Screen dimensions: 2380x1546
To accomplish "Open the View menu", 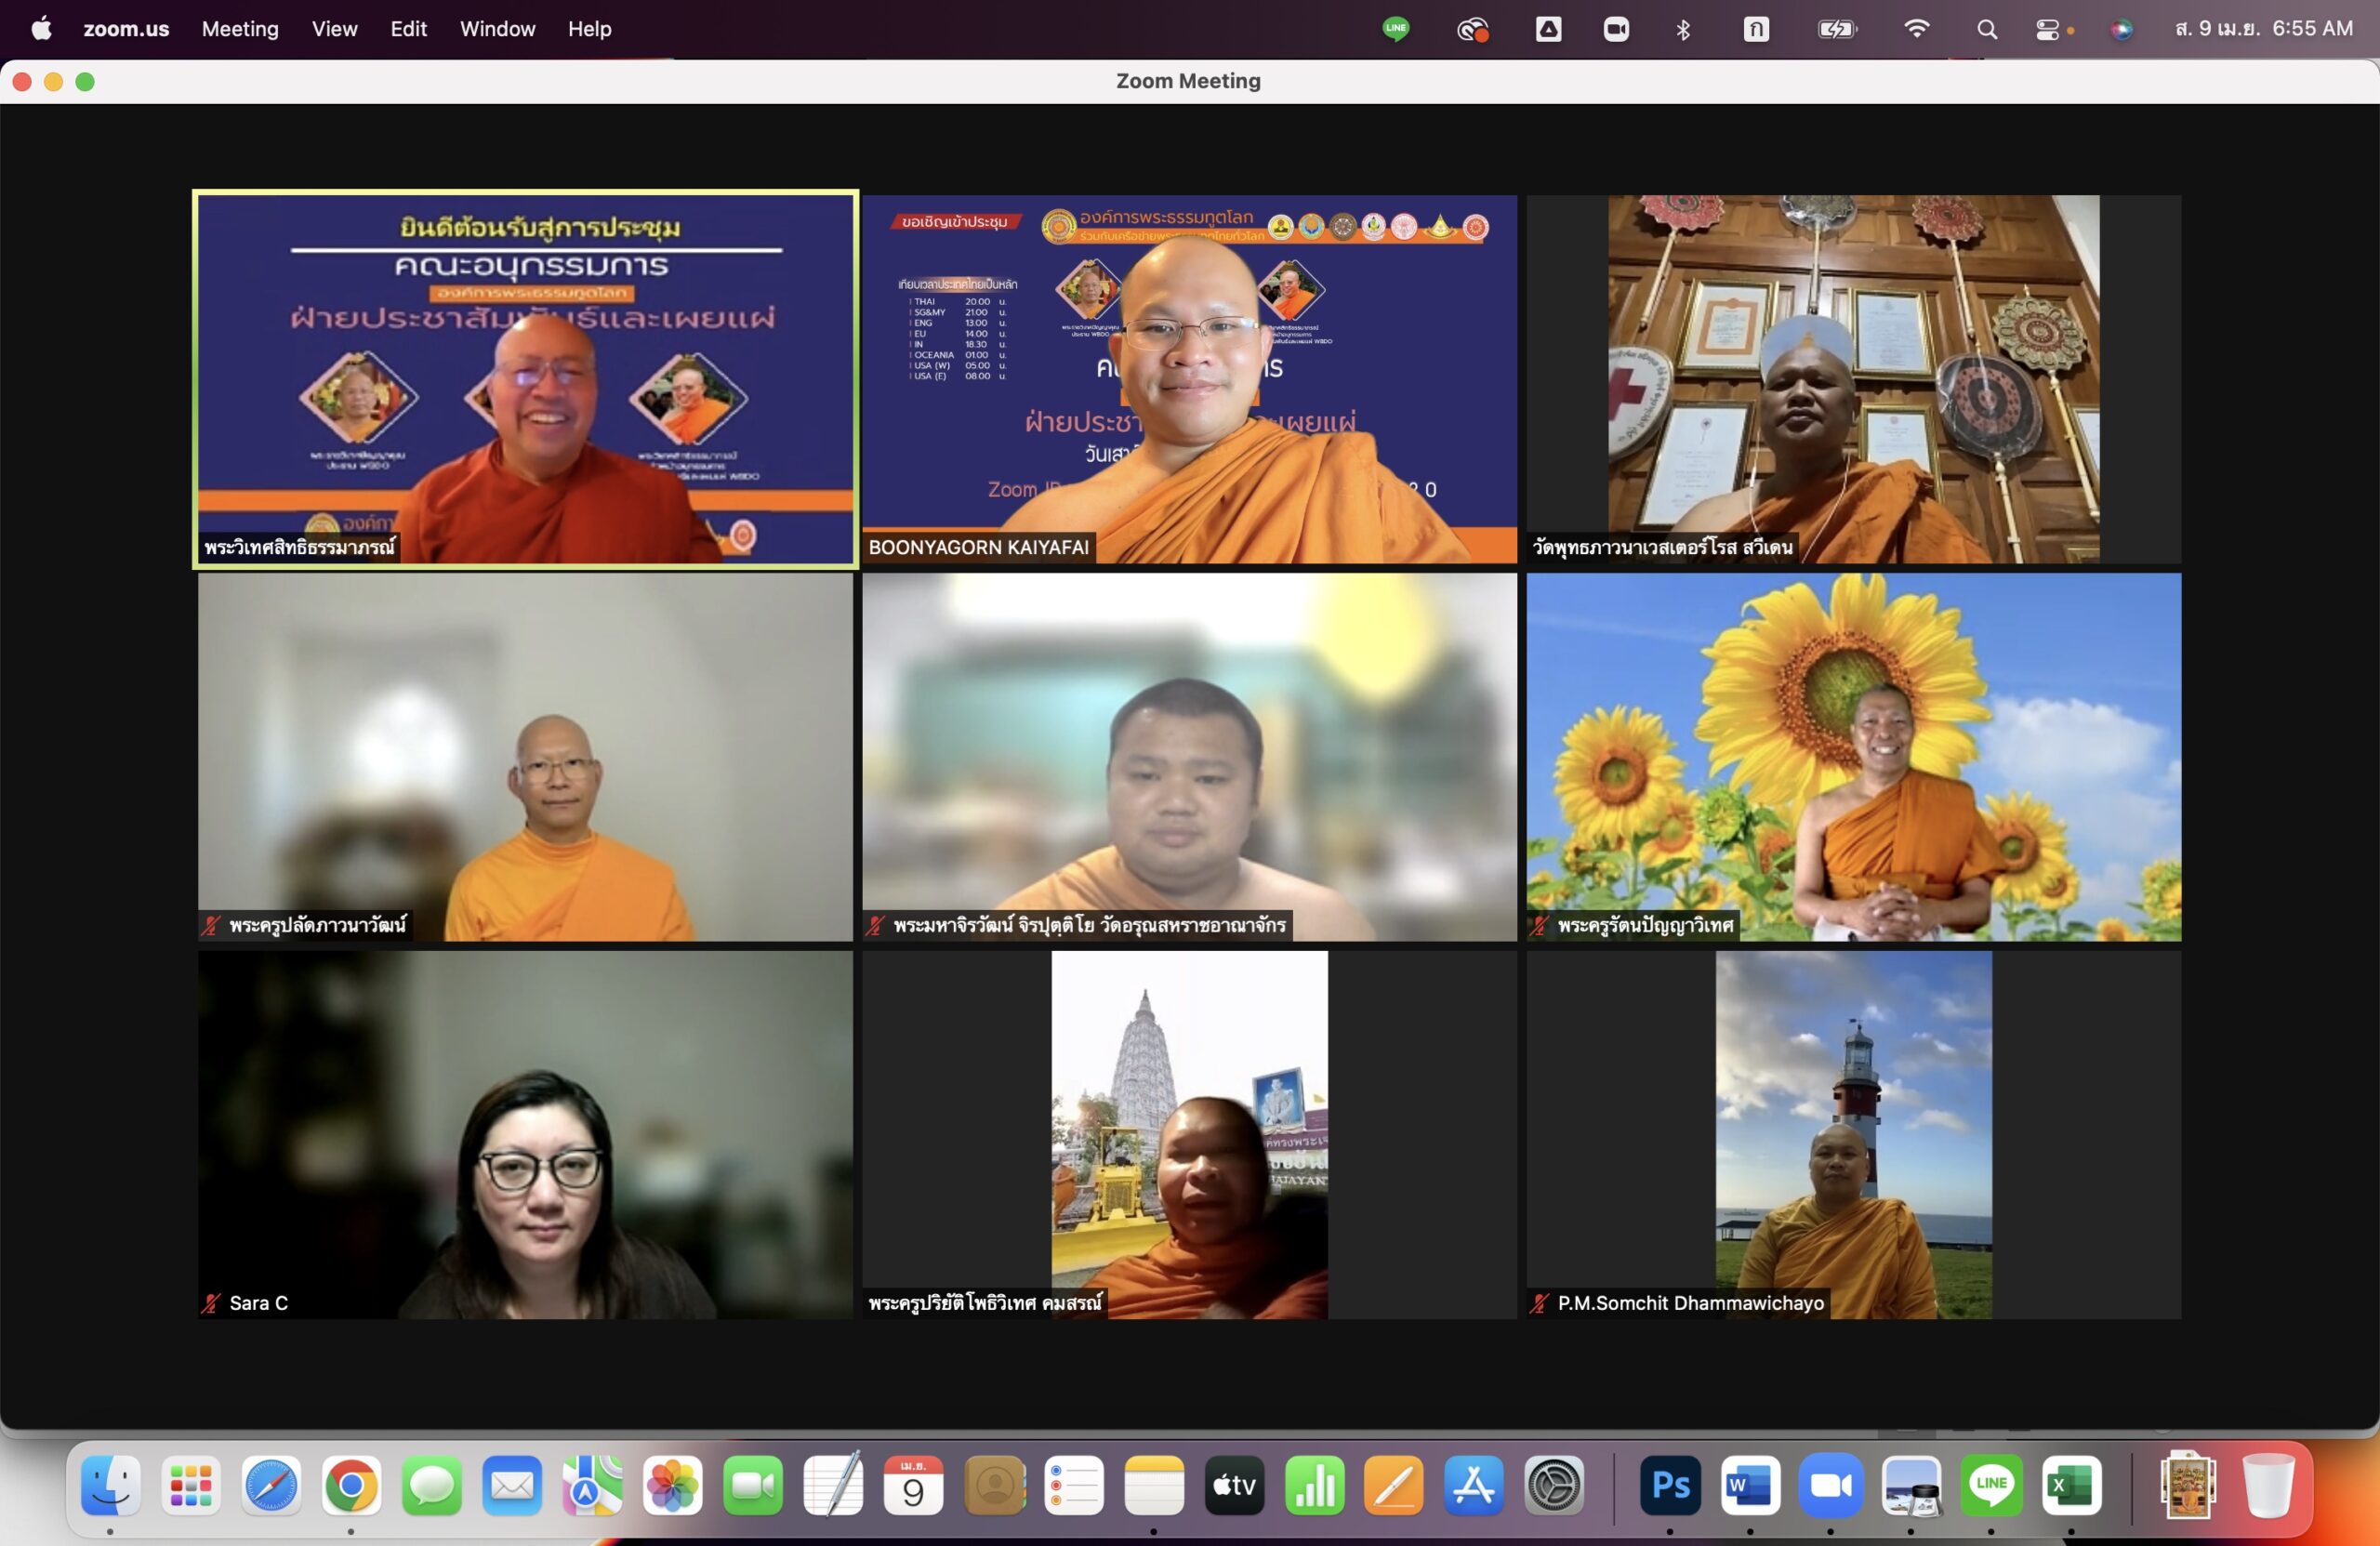I will [334, 29].
